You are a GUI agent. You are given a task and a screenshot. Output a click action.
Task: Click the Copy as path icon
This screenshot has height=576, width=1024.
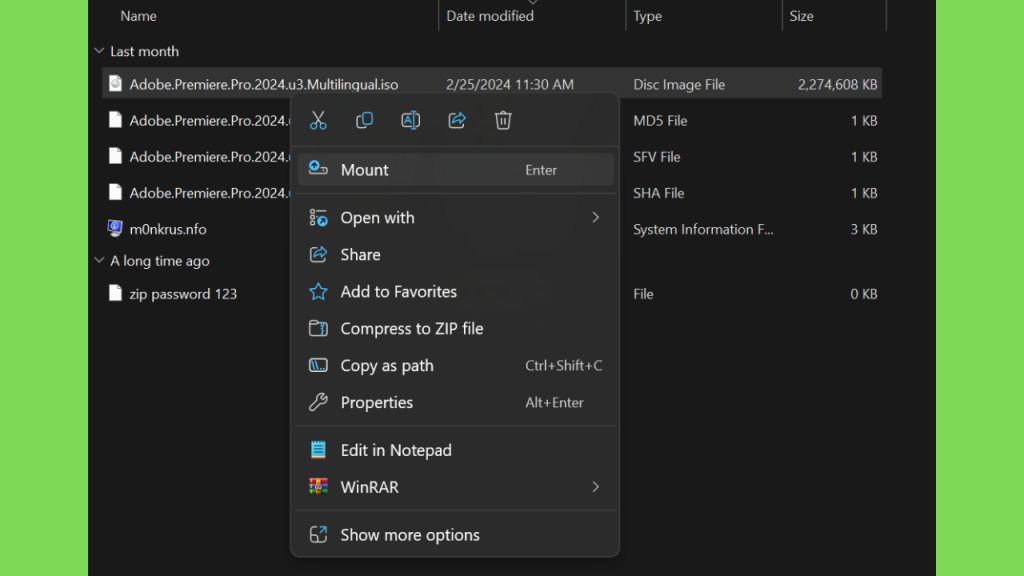click(318, 365)
